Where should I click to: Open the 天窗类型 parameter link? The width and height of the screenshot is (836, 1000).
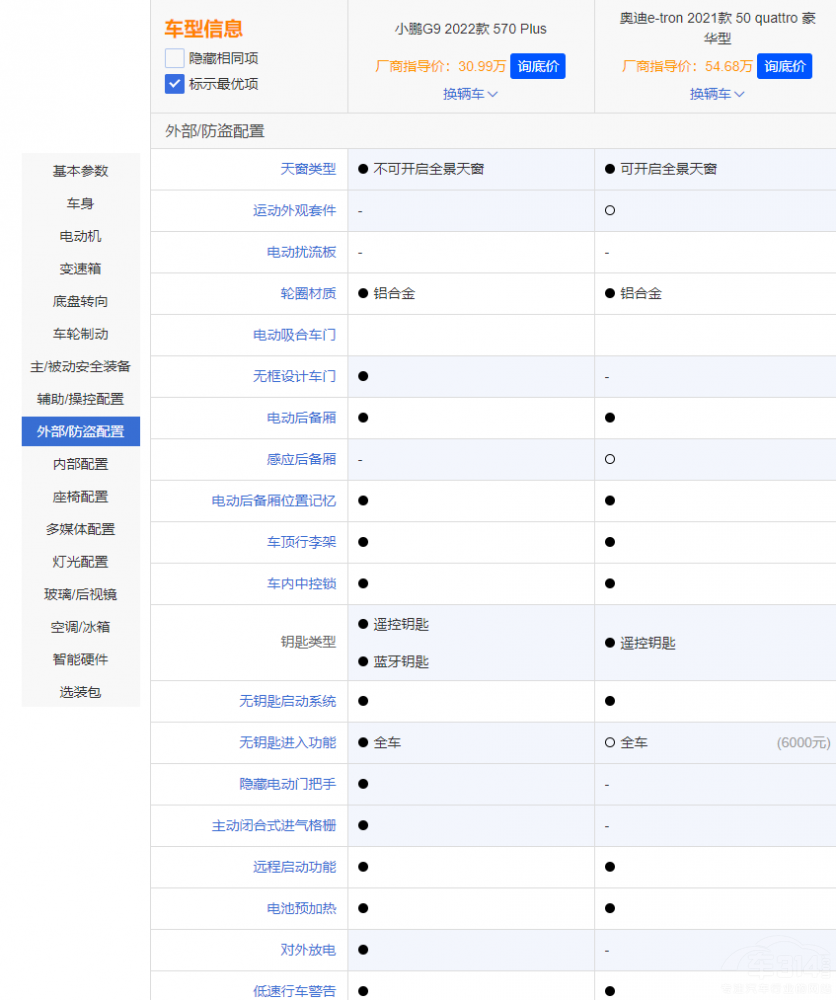click(x=308, y=169)
